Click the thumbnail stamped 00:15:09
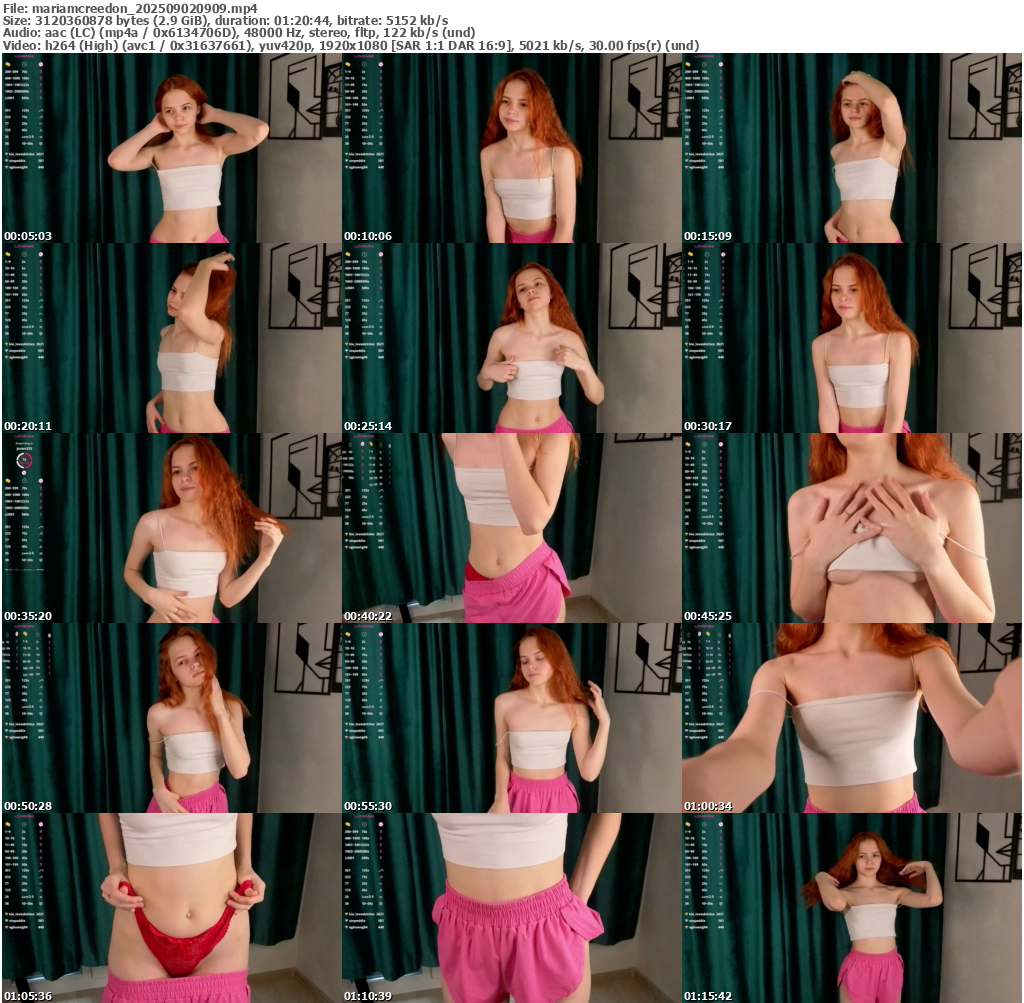 [x=851, y=148]
